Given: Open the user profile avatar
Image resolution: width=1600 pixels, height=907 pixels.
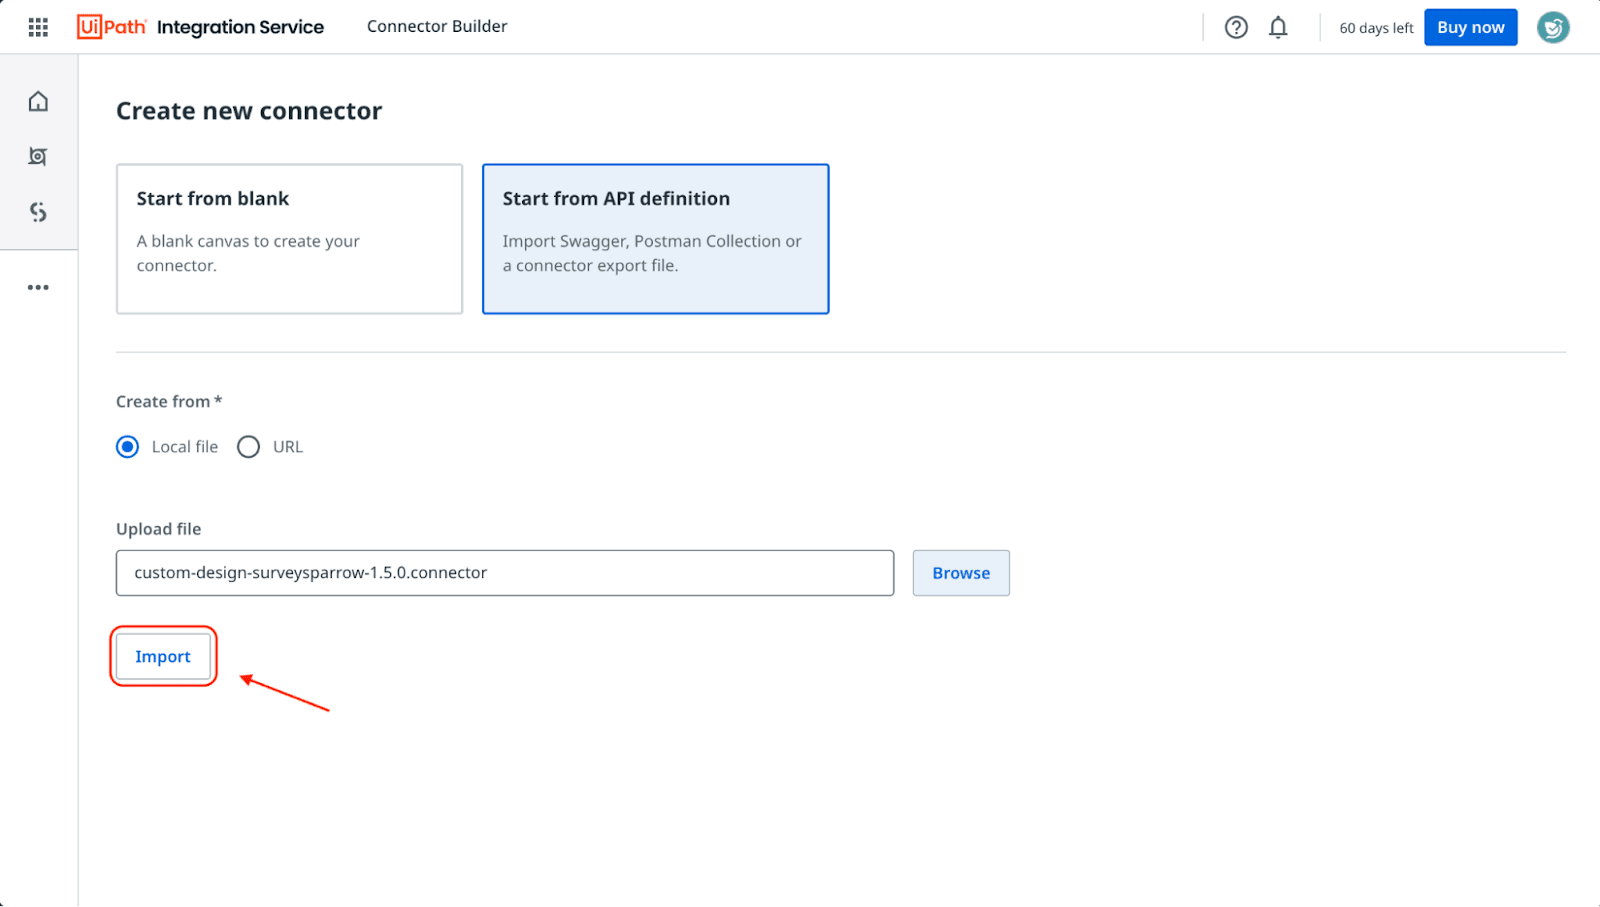Looking at the screenshot, I should pyautogui.click(x=1552, y=27).
